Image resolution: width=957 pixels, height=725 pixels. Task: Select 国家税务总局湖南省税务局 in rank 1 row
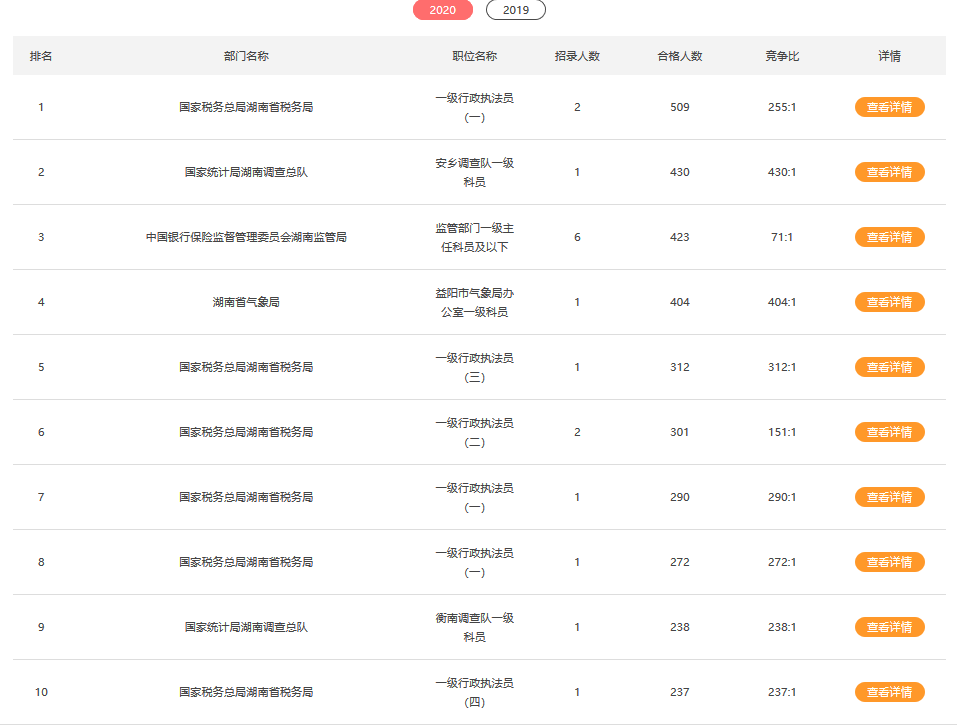246,107
